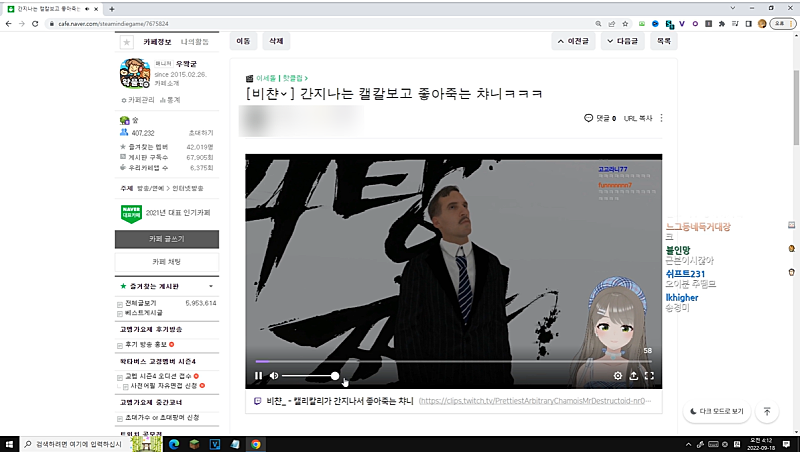Mute the video with speaker icon
Viewport: 800px width, 452px height.
[x=274, y=376]
